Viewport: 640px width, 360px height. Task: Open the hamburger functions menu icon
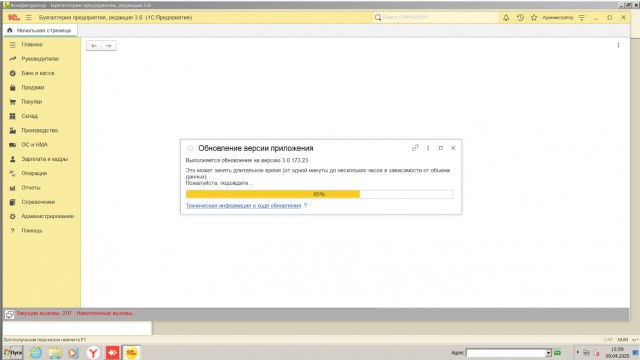coord(29,18)
